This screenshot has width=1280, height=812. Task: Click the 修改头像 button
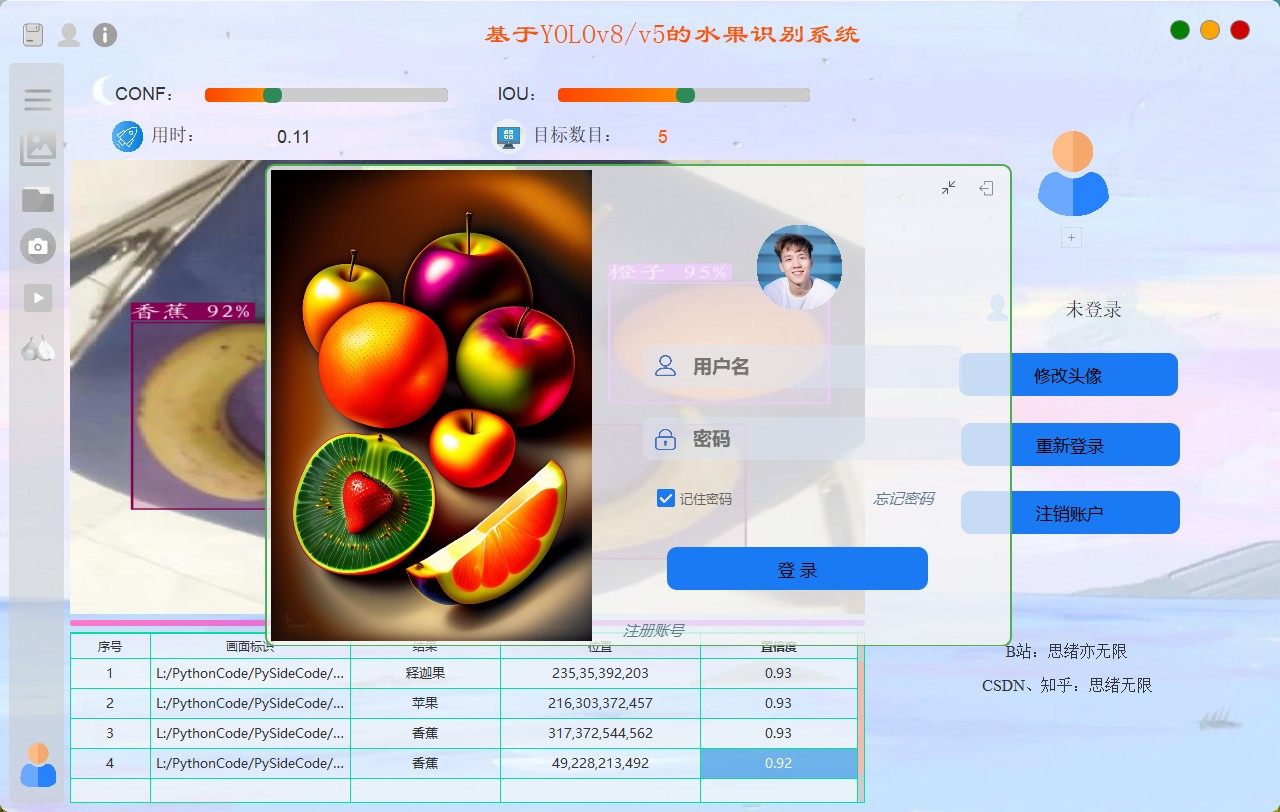tap(1068, 375)
